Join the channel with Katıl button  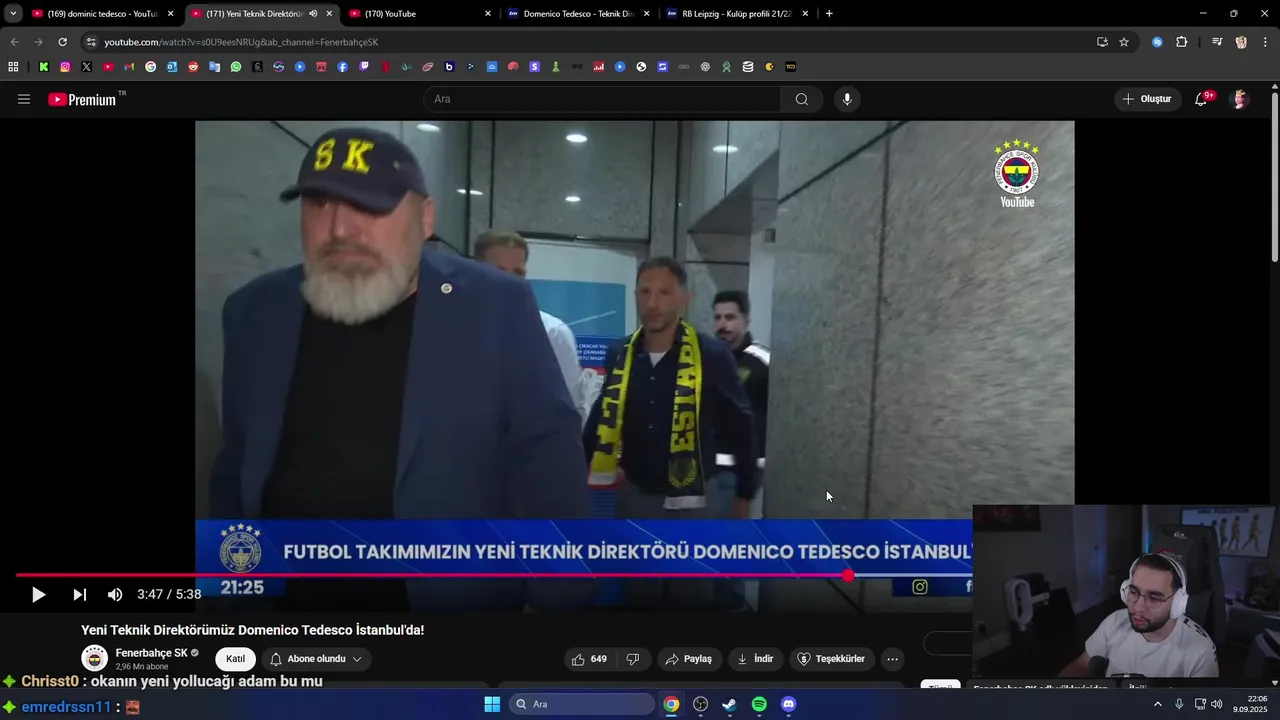236,659
